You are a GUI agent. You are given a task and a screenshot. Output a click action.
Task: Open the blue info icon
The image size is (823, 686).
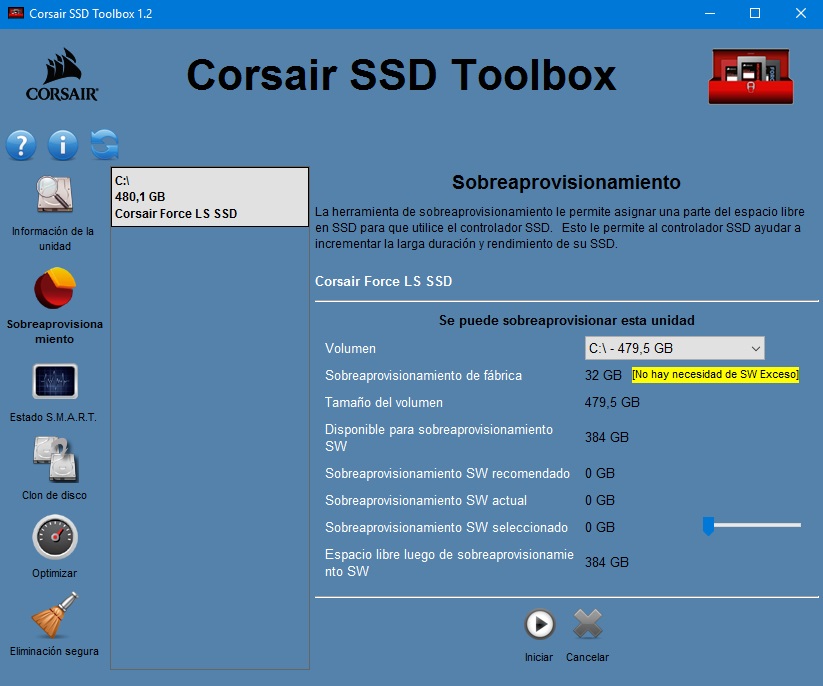[62, 145]
